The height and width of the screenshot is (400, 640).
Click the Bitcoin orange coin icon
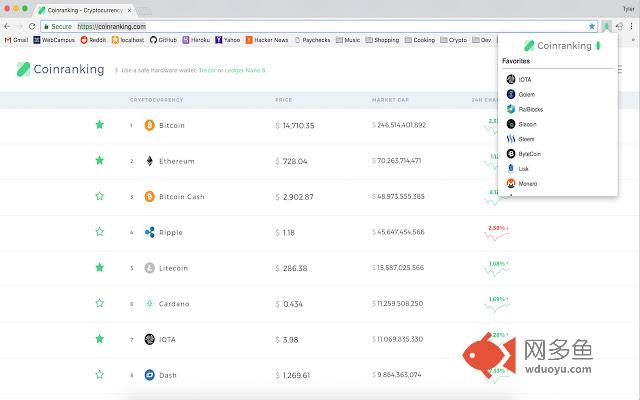pos(150,125)
